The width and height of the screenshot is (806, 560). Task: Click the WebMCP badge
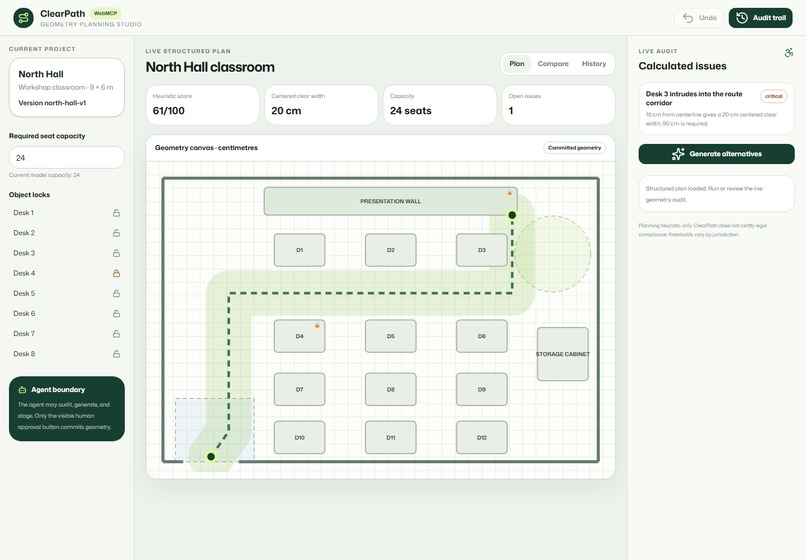point(105,13)
